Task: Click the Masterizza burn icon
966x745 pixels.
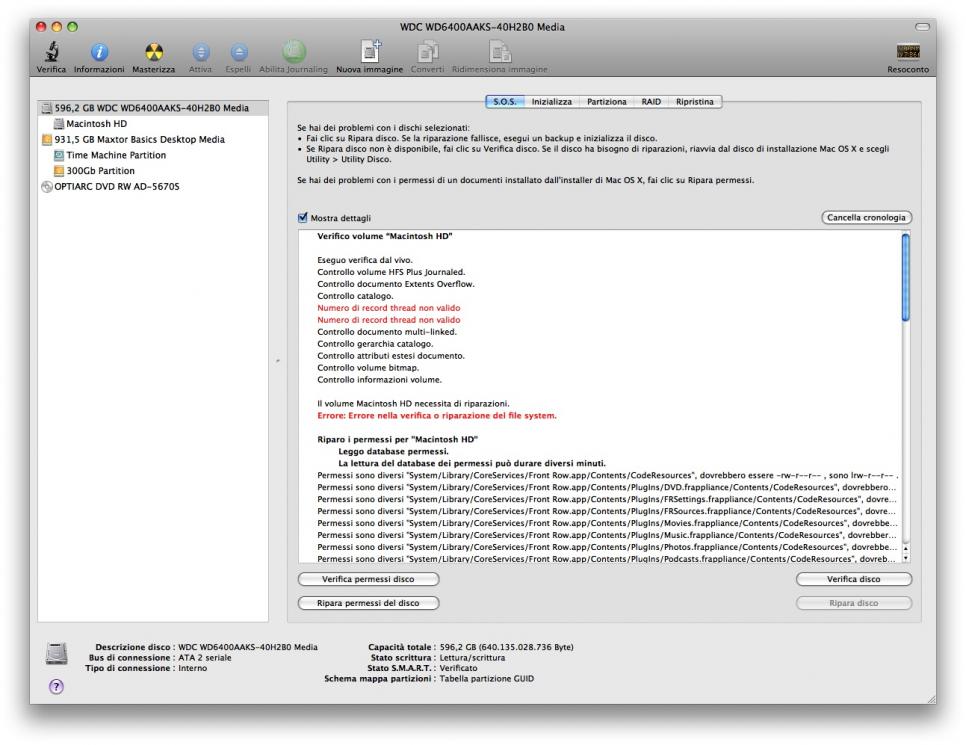Action: (x=154, y=52)
